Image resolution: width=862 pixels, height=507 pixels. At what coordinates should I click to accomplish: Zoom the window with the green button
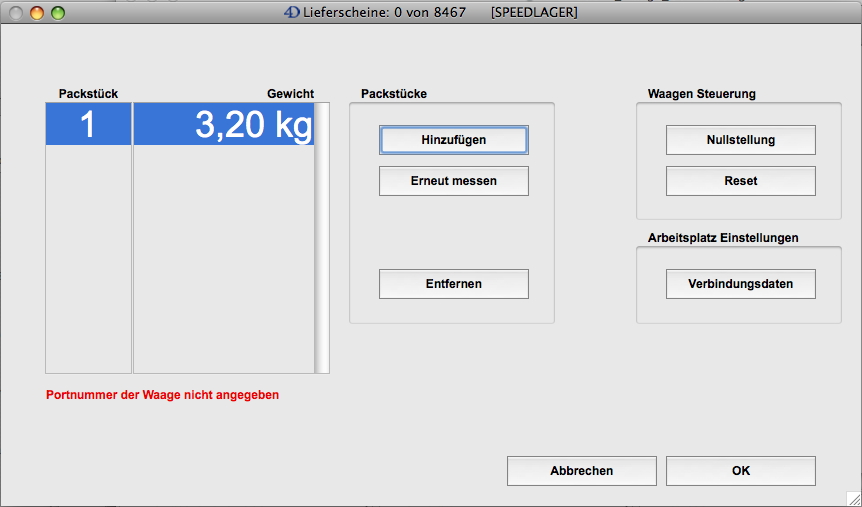[x=57, y=13]
